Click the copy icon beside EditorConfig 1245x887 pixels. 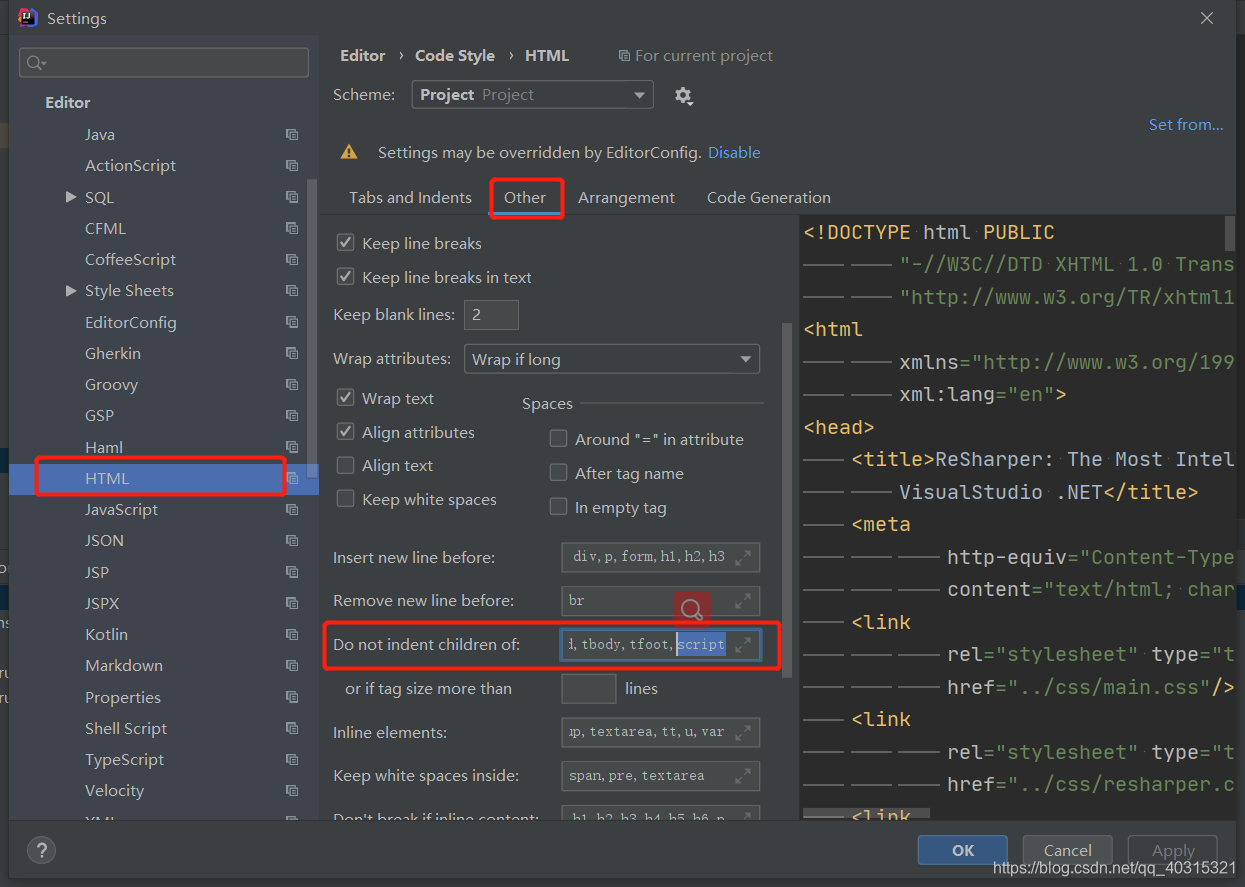point(292,322)
